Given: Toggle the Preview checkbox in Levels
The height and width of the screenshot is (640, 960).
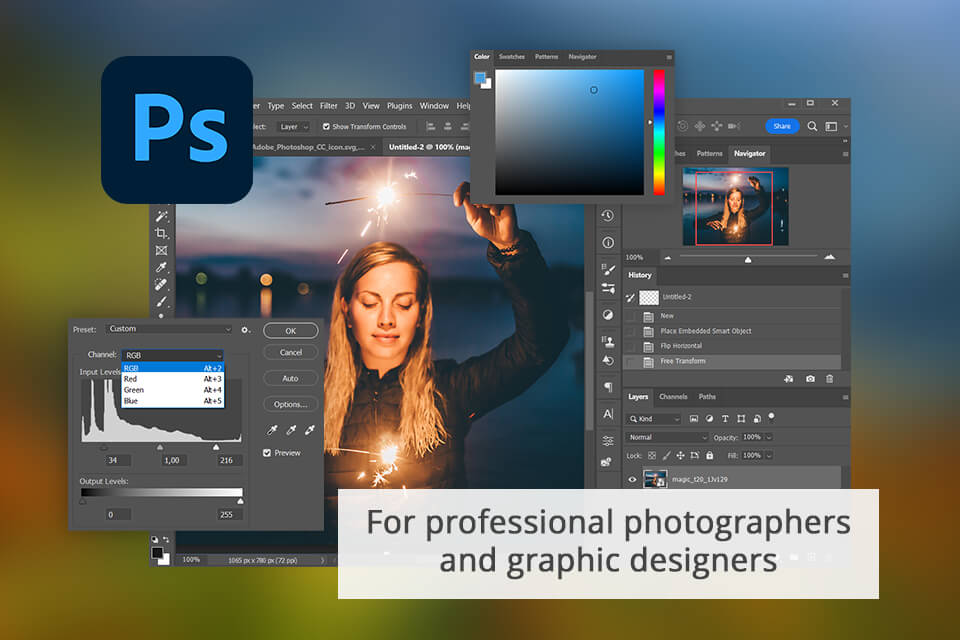Looking at the screenshot, I should tap(267, 453).
